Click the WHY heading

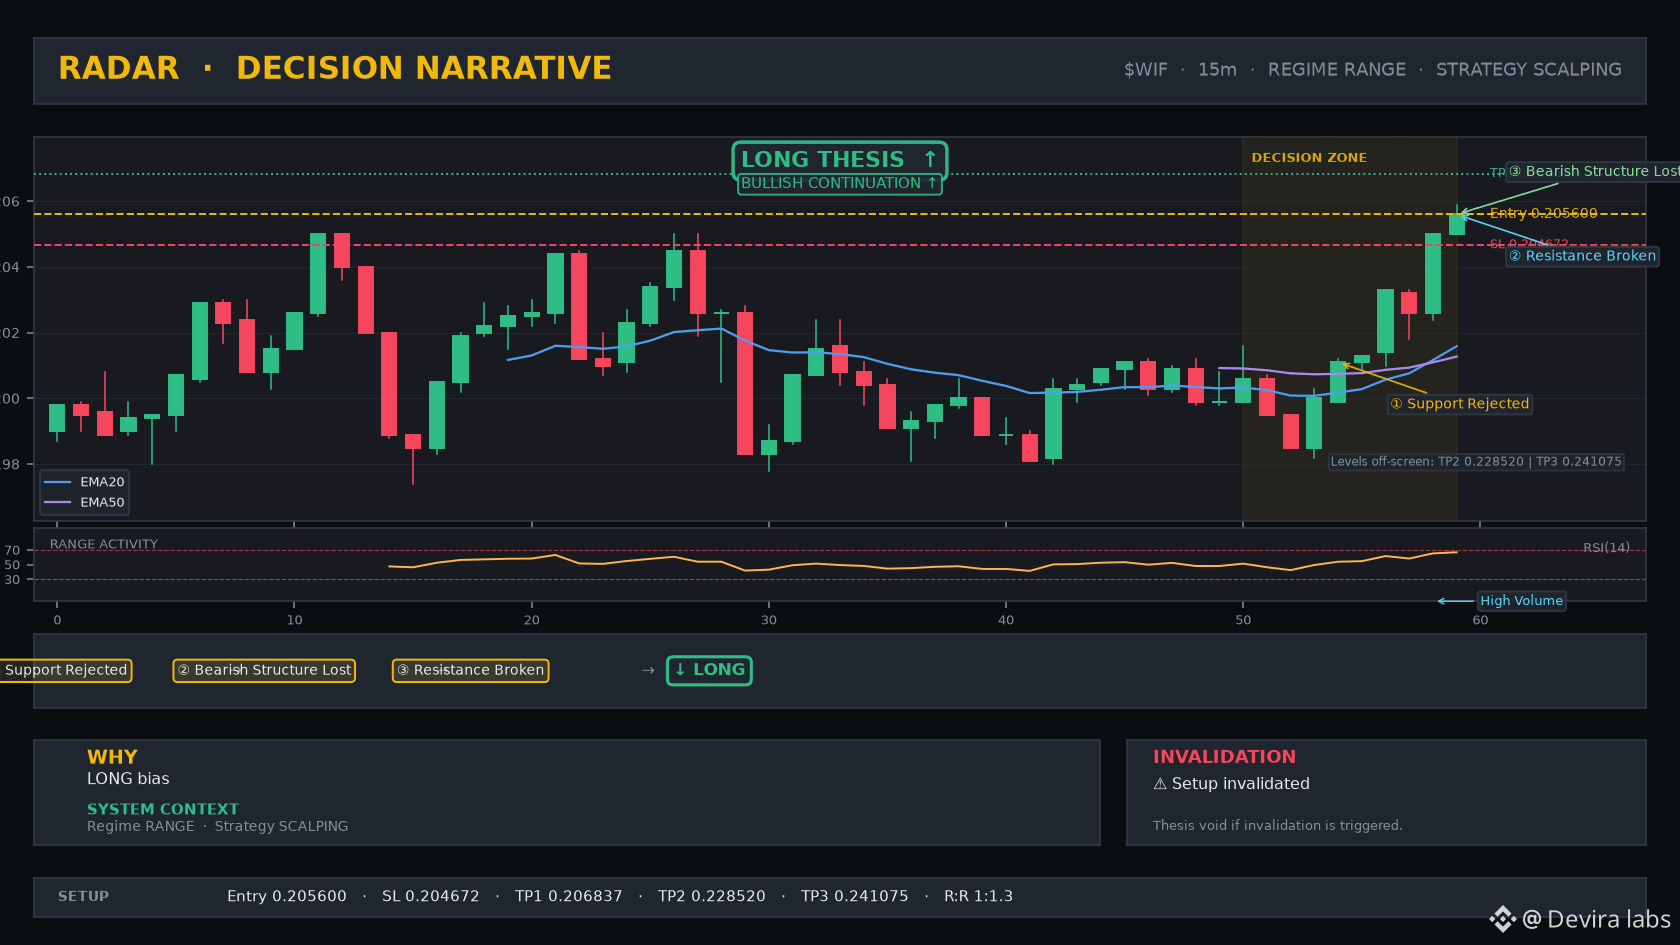tap(112, 757)
